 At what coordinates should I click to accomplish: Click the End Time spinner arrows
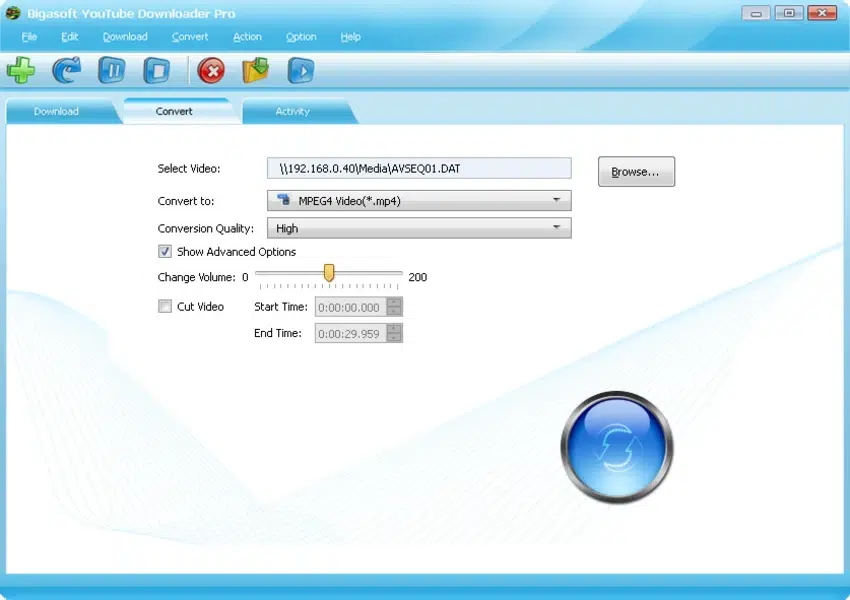(x=394, y=333)
